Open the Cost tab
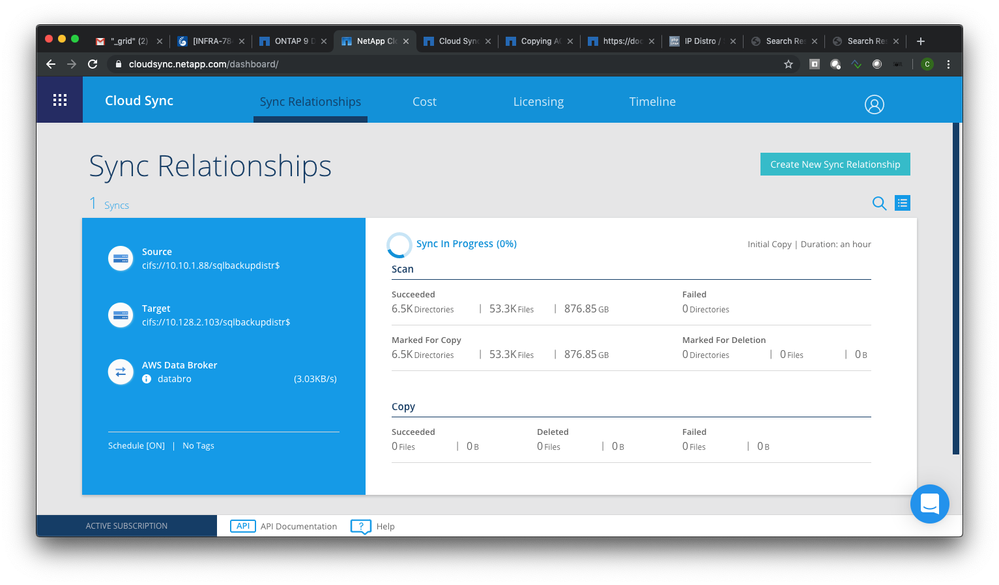 coord(424,101)
